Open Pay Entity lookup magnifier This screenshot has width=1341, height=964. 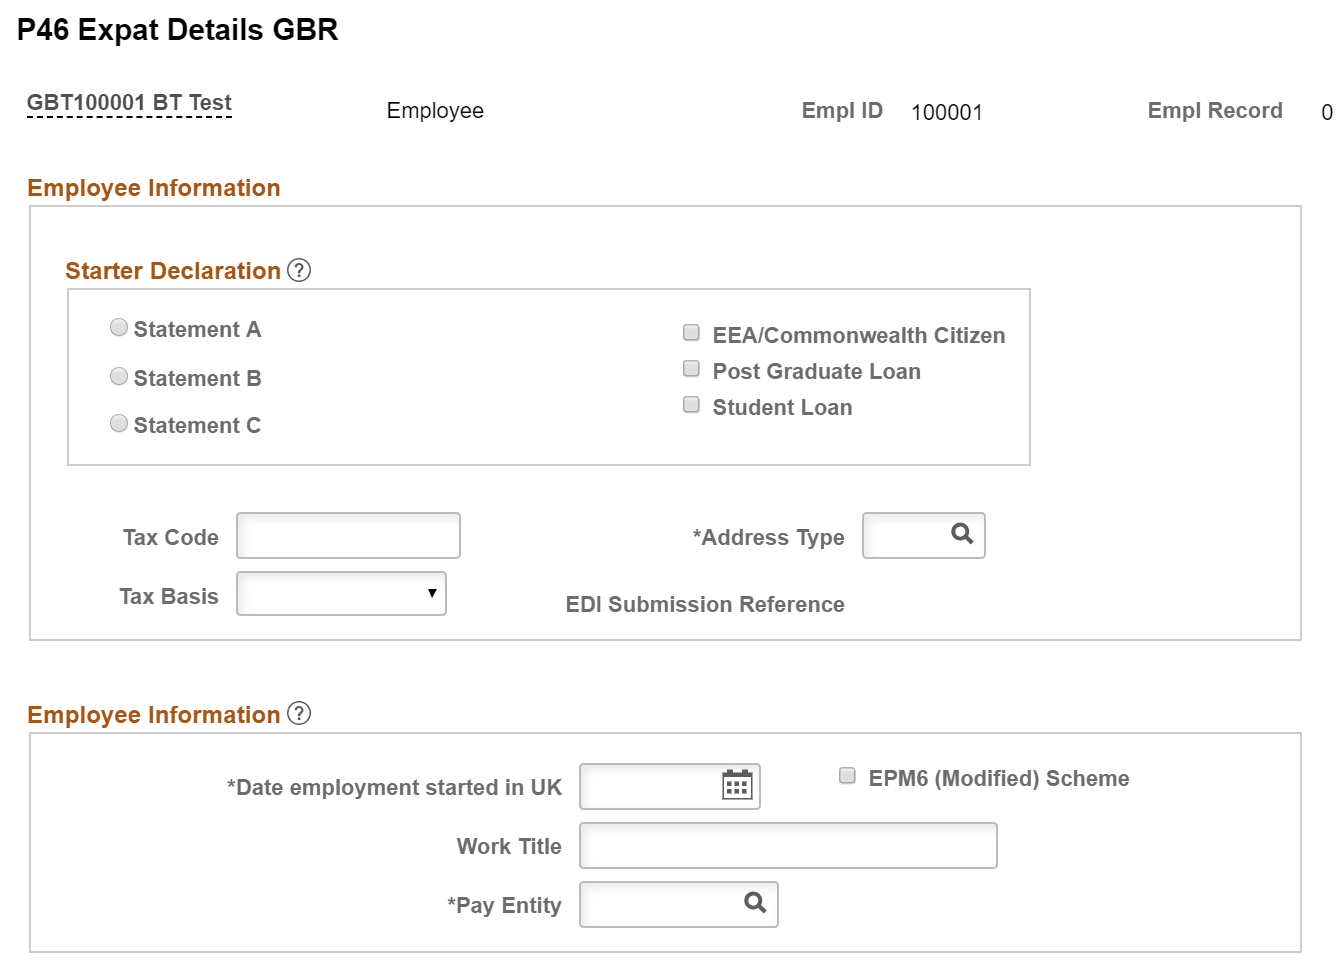click(x=755, y=903)
